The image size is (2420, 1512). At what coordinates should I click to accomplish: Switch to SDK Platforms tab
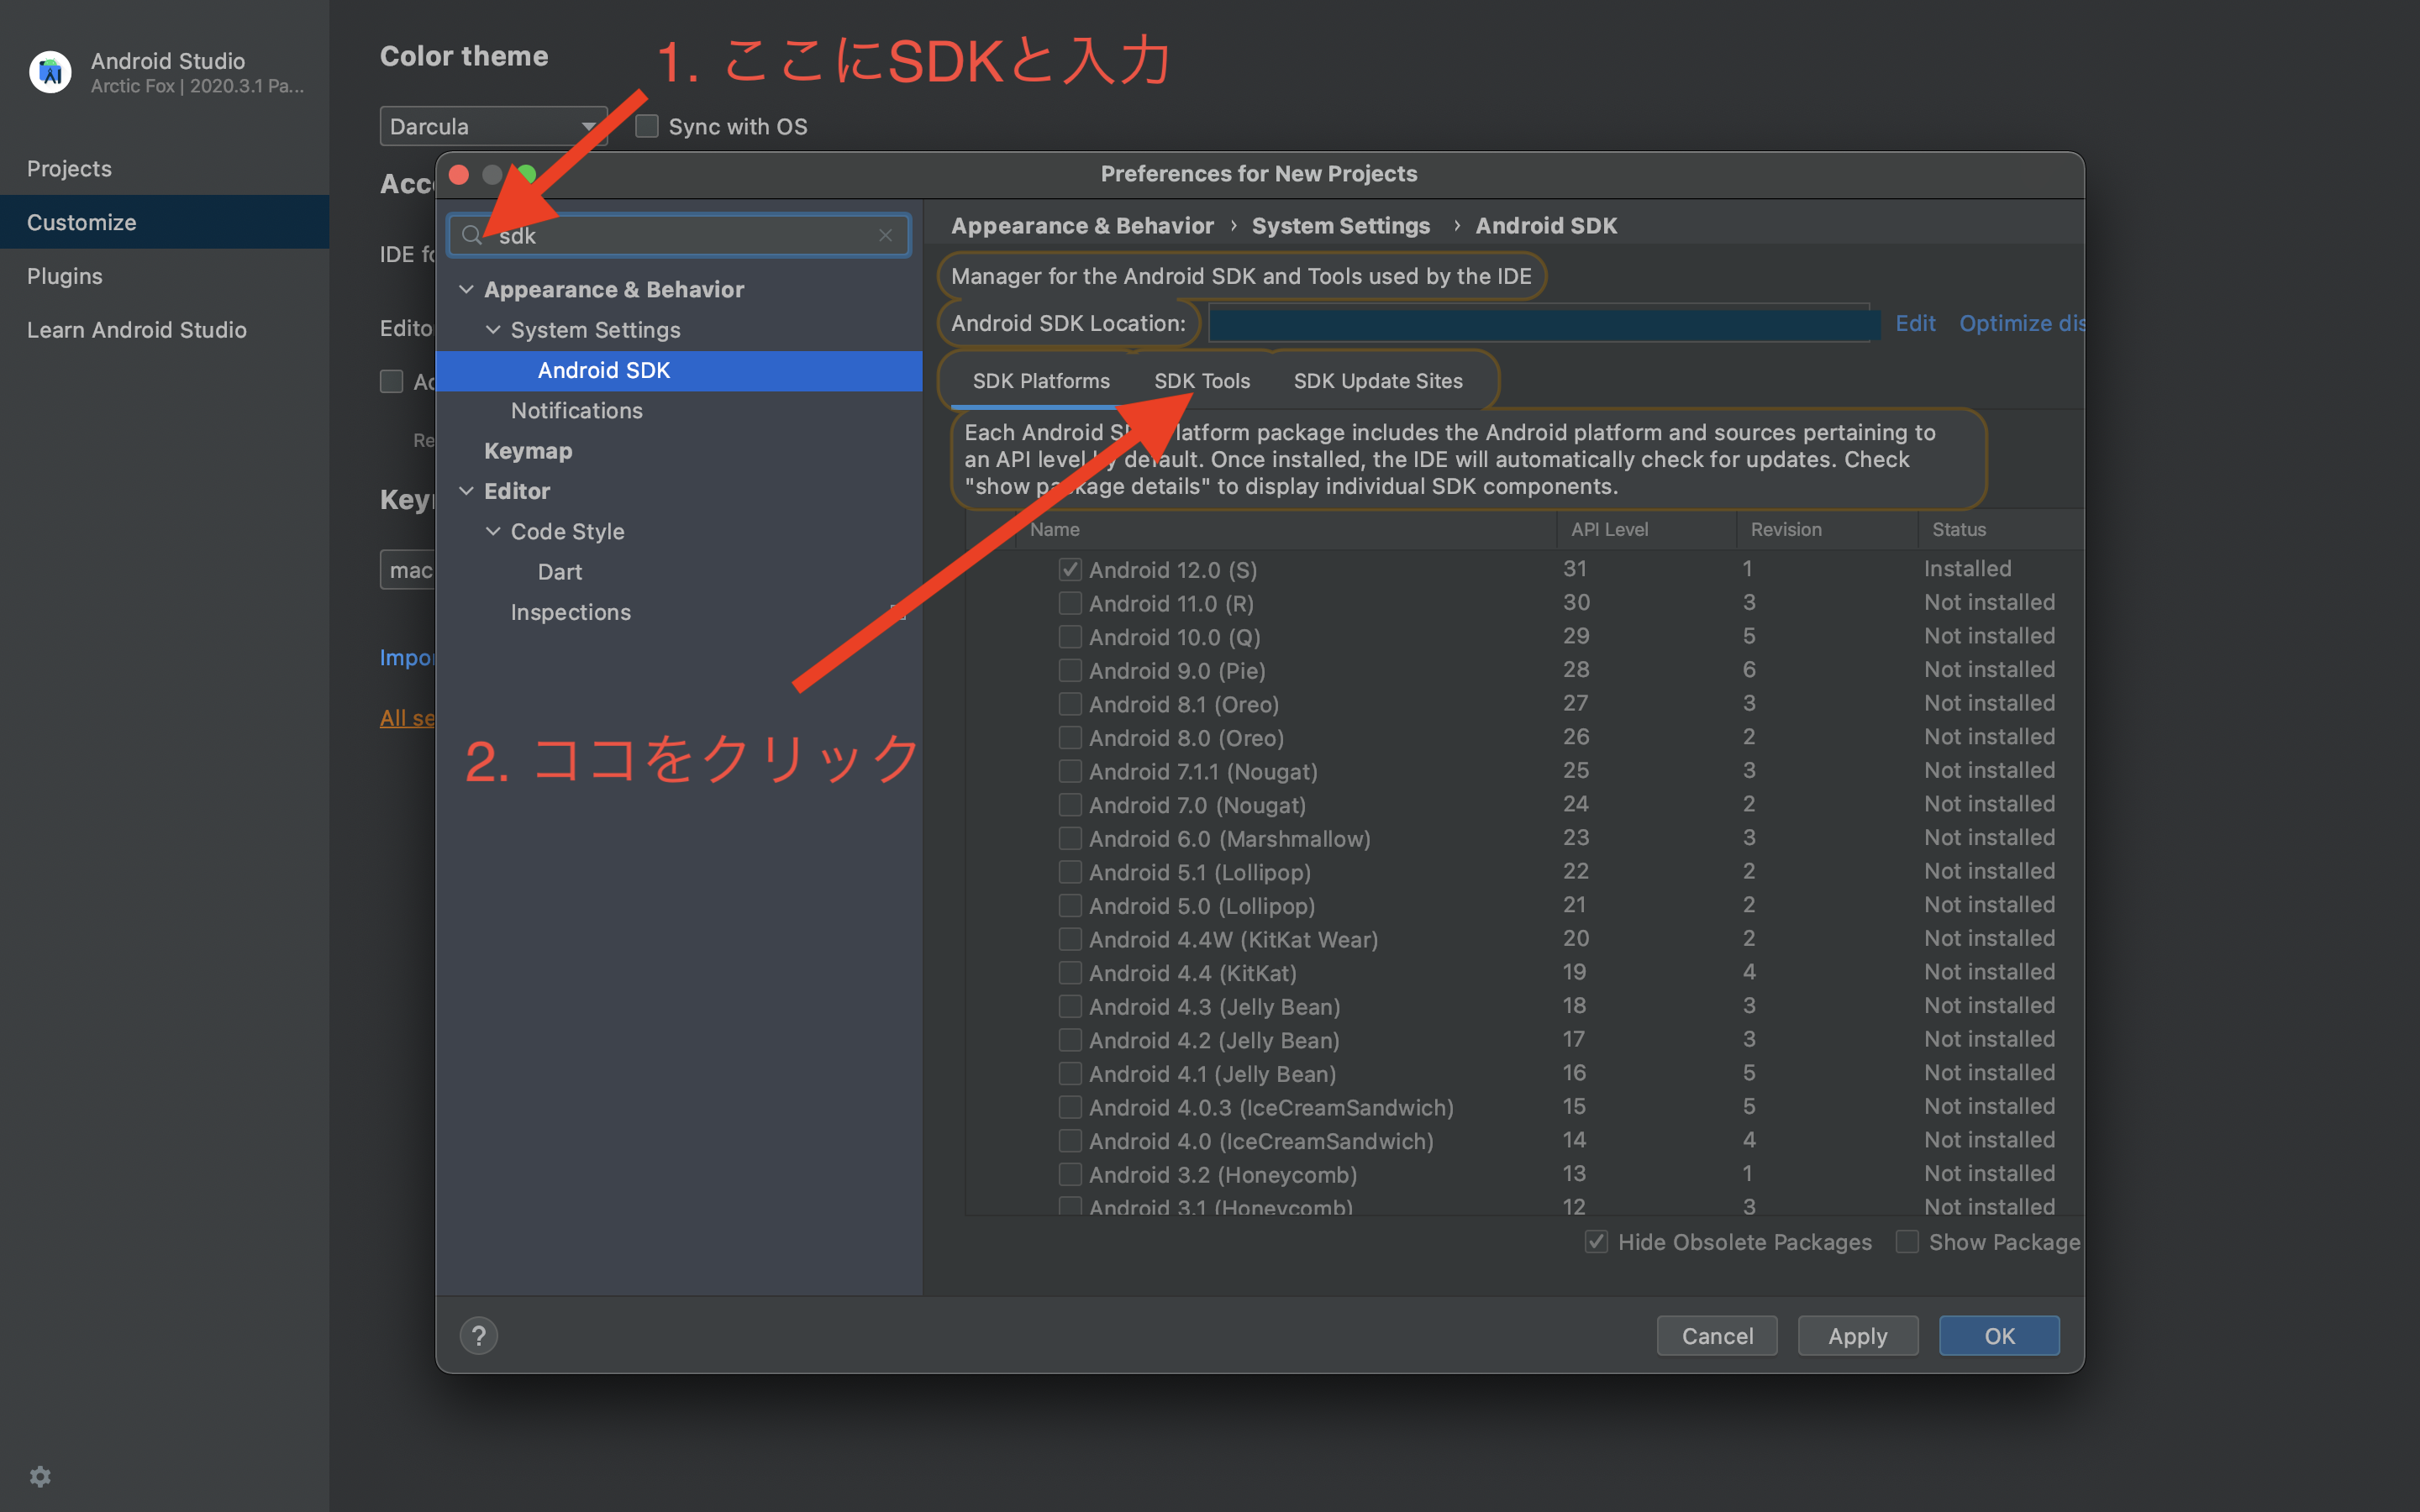tap(1041, 381)
